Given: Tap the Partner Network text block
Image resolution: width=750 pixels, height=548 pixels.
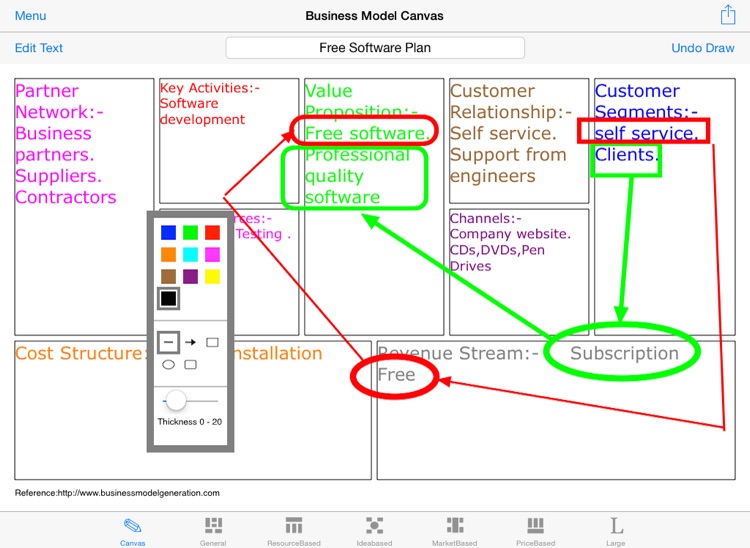Looking at the screenshot, I should tap(66, 144).
